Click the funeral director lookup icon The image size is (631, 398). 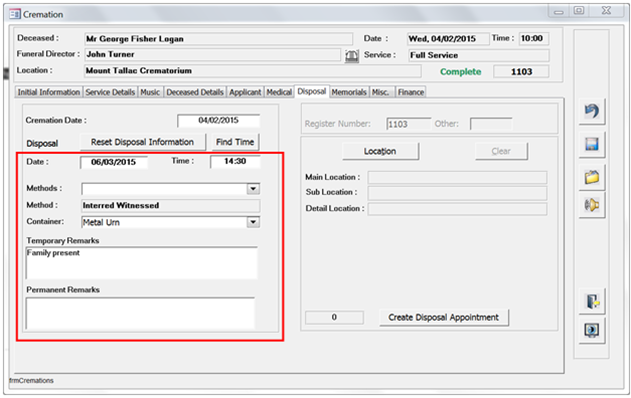pyautogui.click(x=352, y=56)
